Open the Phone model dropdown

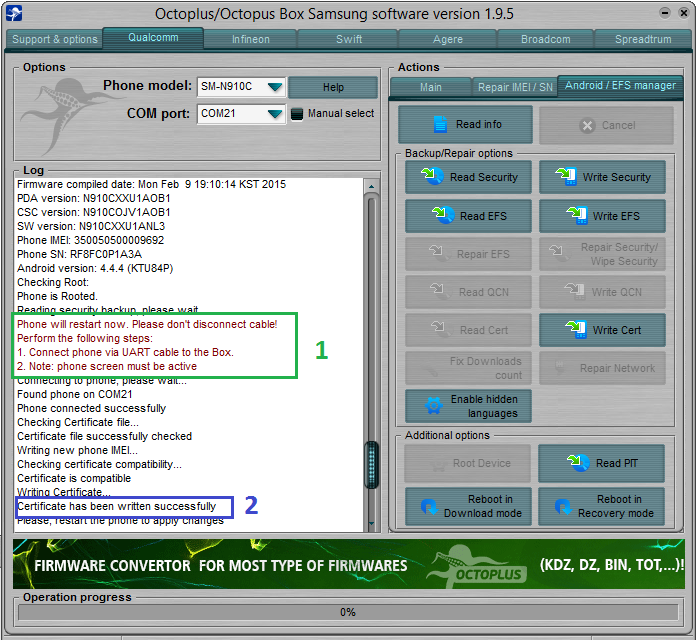[275, 86]
